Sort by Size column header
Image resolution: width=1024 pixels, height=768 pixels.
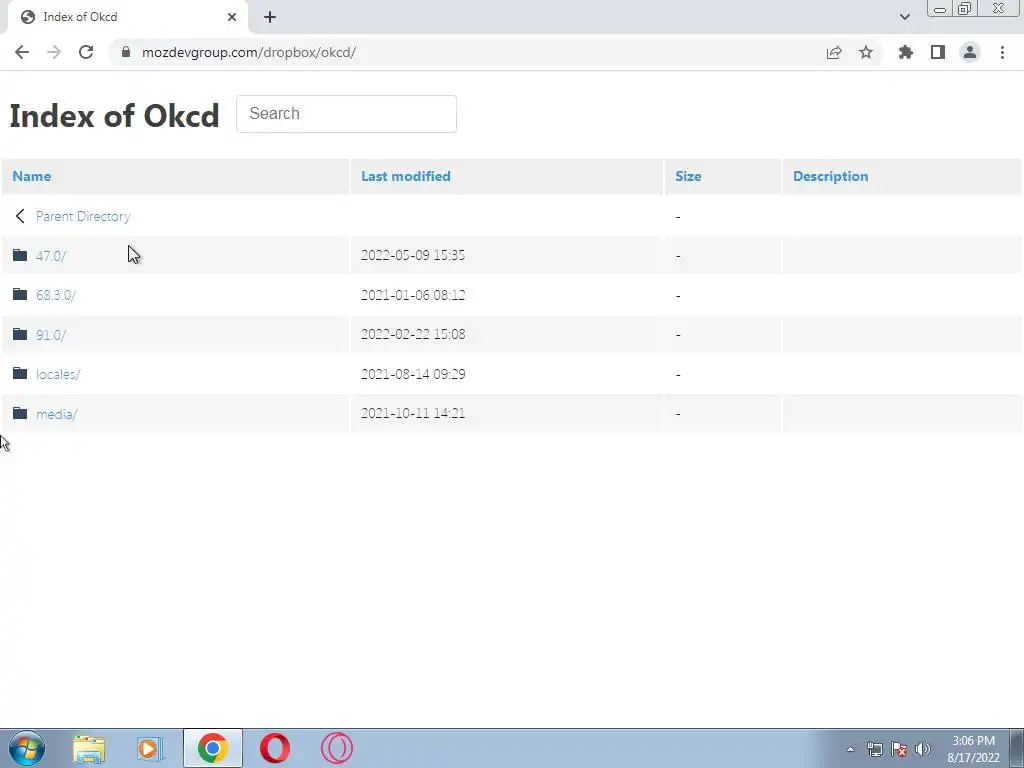coord(688,176)
